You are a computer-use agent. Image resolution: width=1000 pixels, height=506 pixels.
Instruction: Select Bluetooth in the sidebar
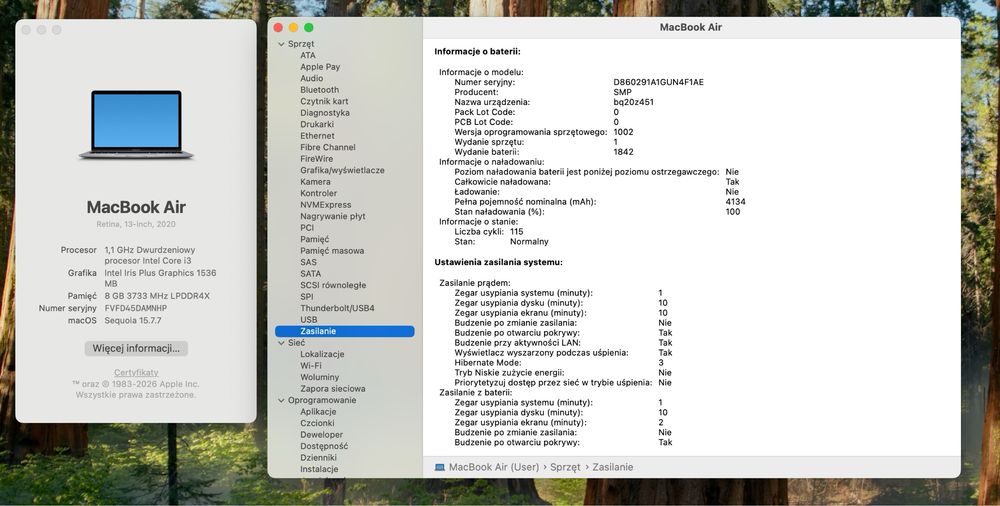320,90
